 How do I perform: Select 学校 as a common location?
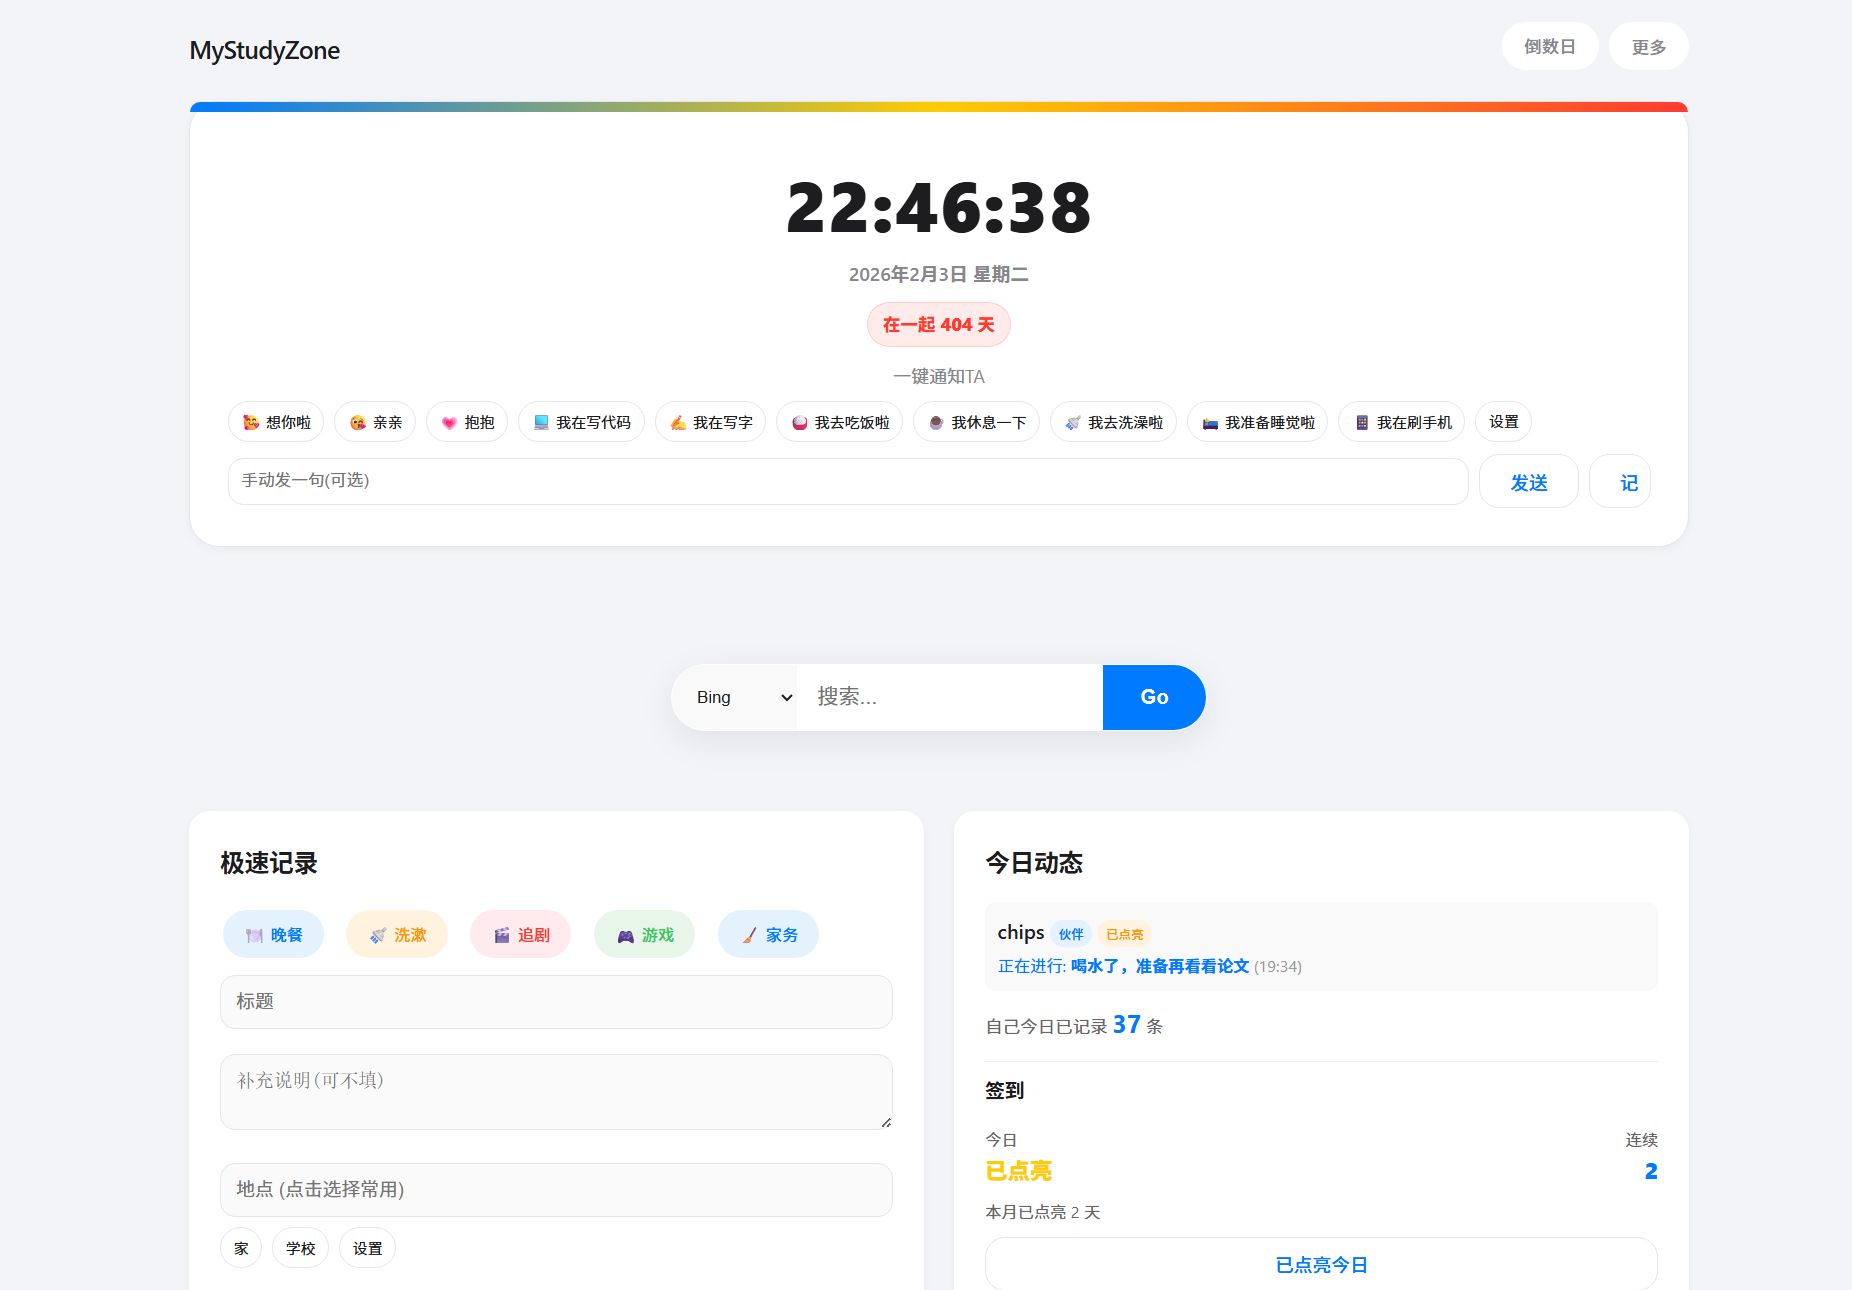click(300, 1248)
